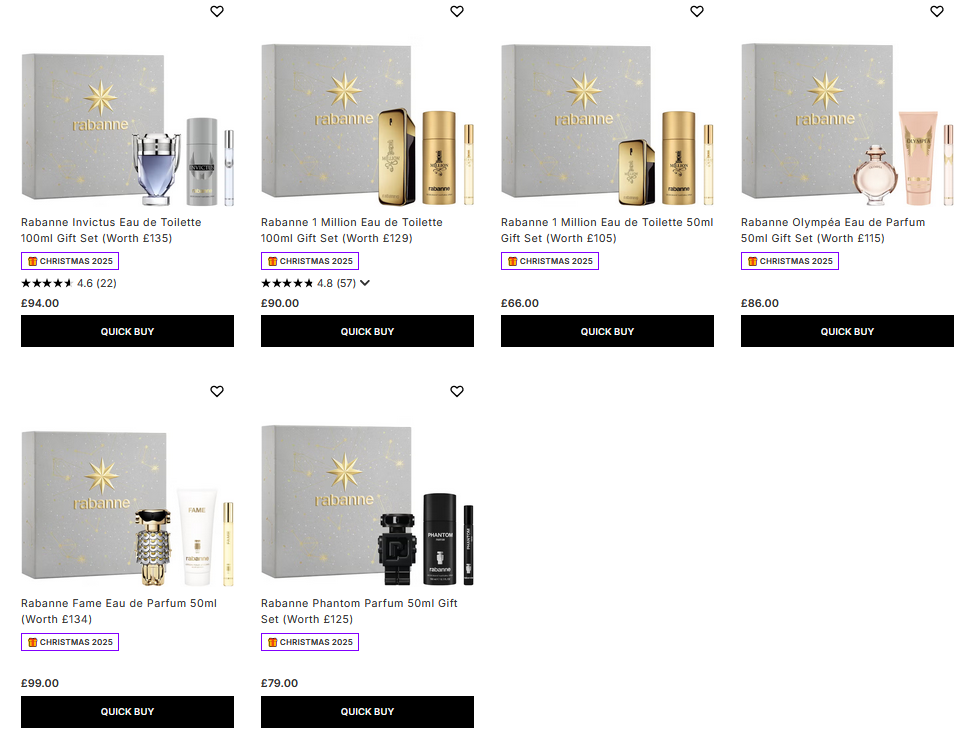
Task: Toggle wishlist heart on Phantom gift set
Action: tap(457, 391)
